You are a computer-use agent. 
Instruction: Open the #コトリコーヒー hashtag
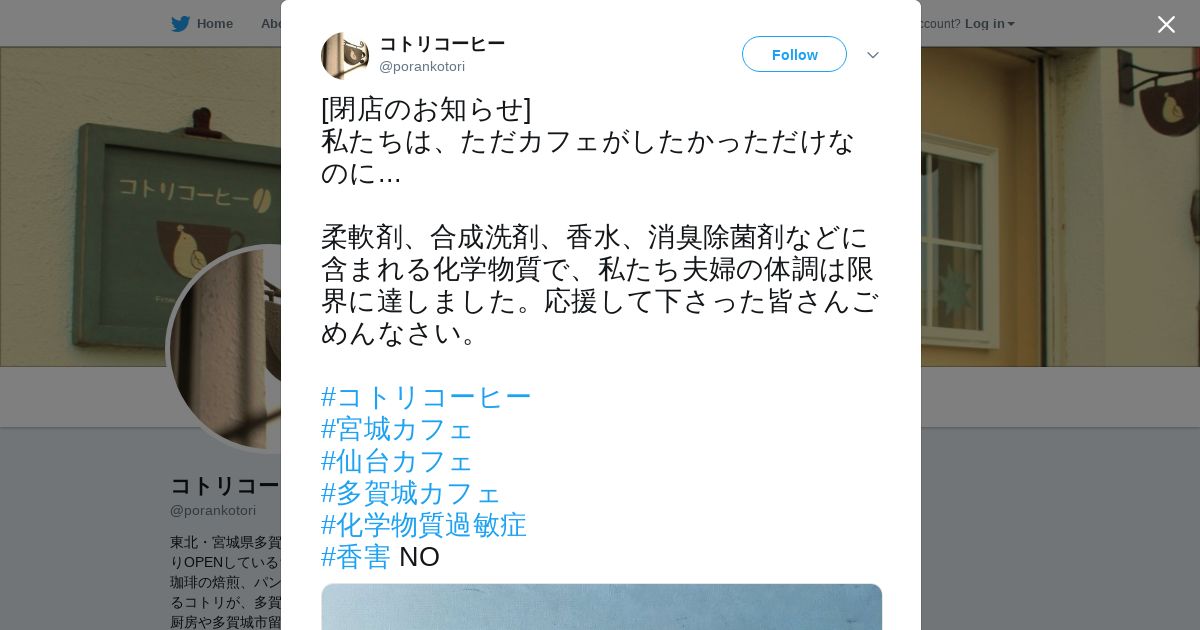click(426, 397)
